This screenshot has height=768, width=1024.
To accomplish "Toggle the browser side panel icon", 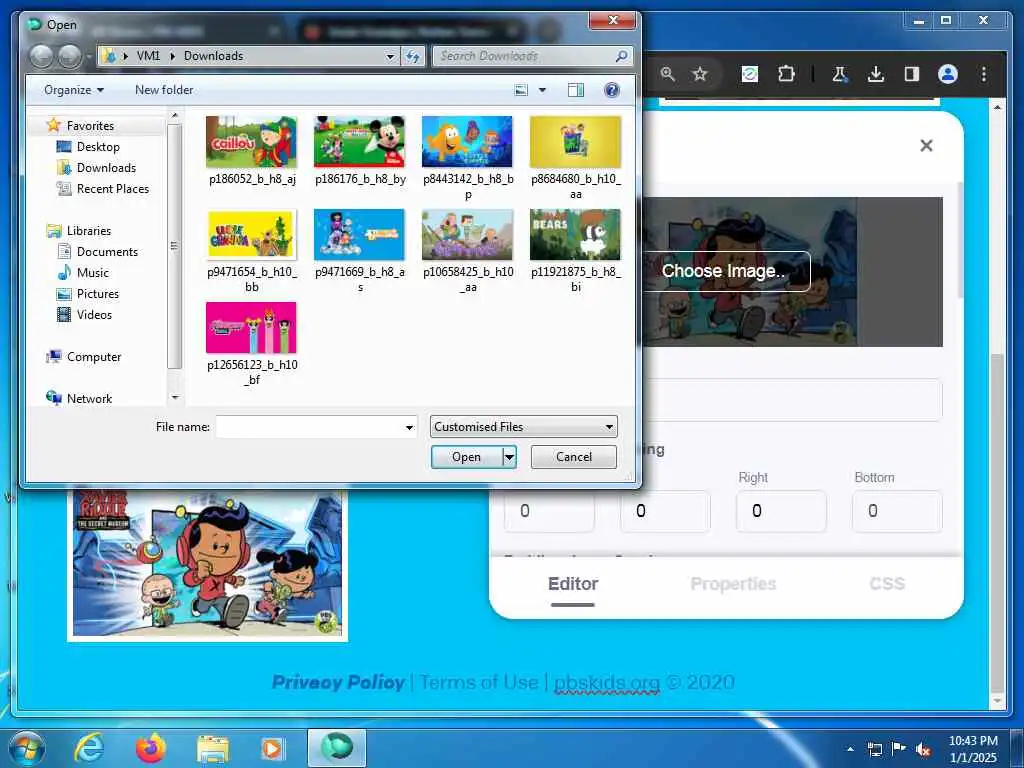I will click(912, 74).
